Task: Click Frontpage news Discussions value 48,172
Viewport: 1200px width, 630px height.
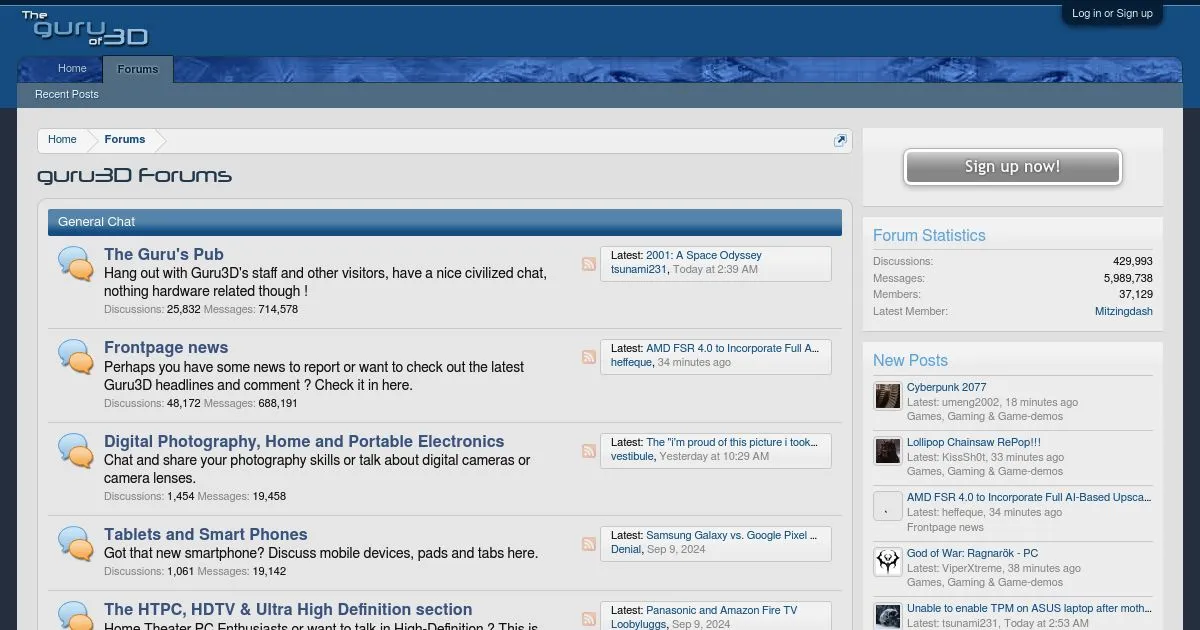Action: click(184, 403)
